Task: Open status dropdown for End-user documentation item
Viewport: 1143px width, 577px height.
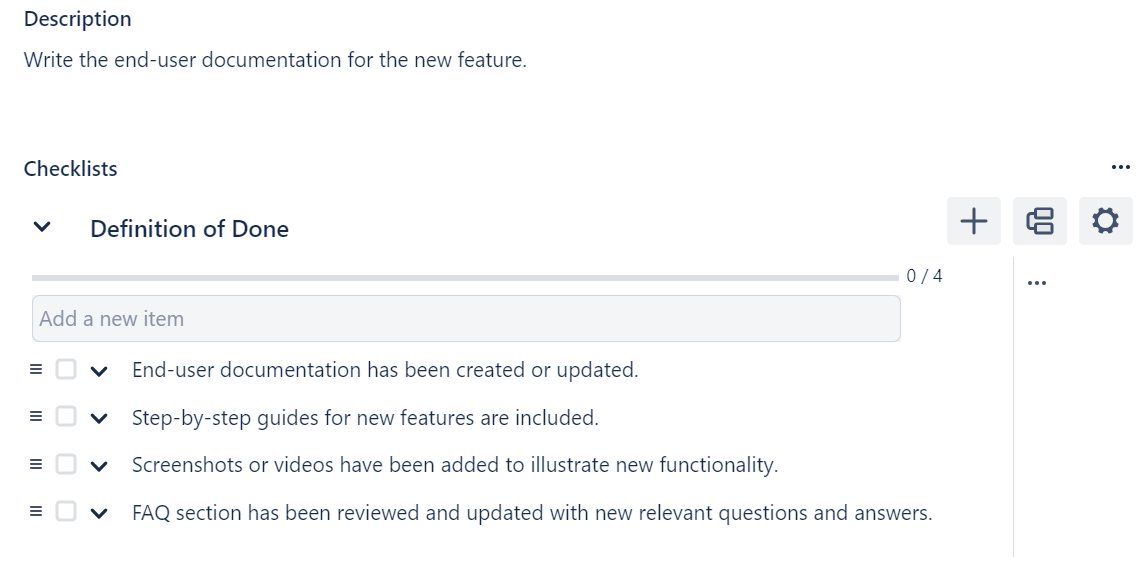Action: point(99,369)
